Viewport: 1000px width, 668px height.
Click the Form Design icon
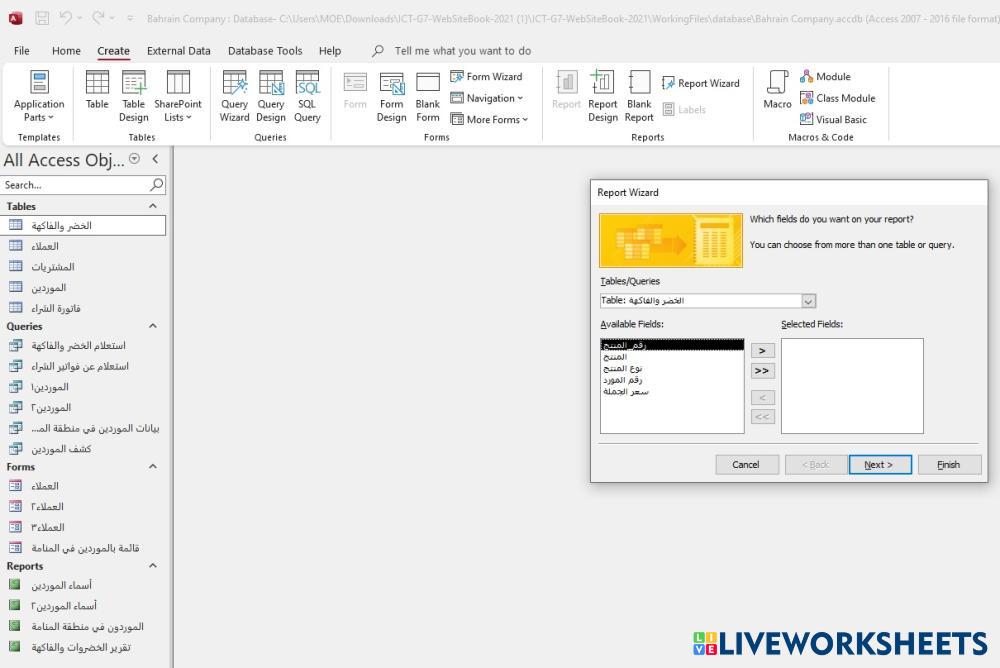391,96
